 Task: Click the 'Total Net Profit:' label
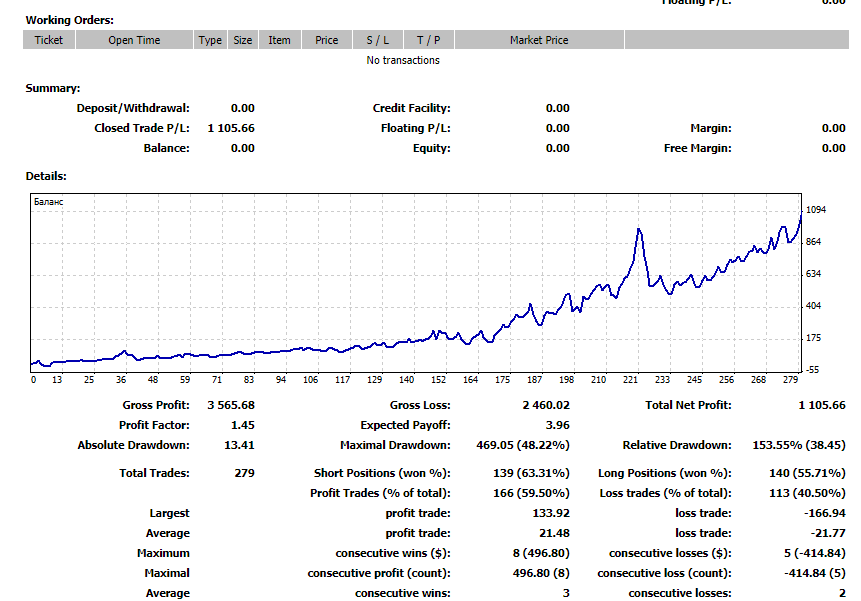pos(689,405)
